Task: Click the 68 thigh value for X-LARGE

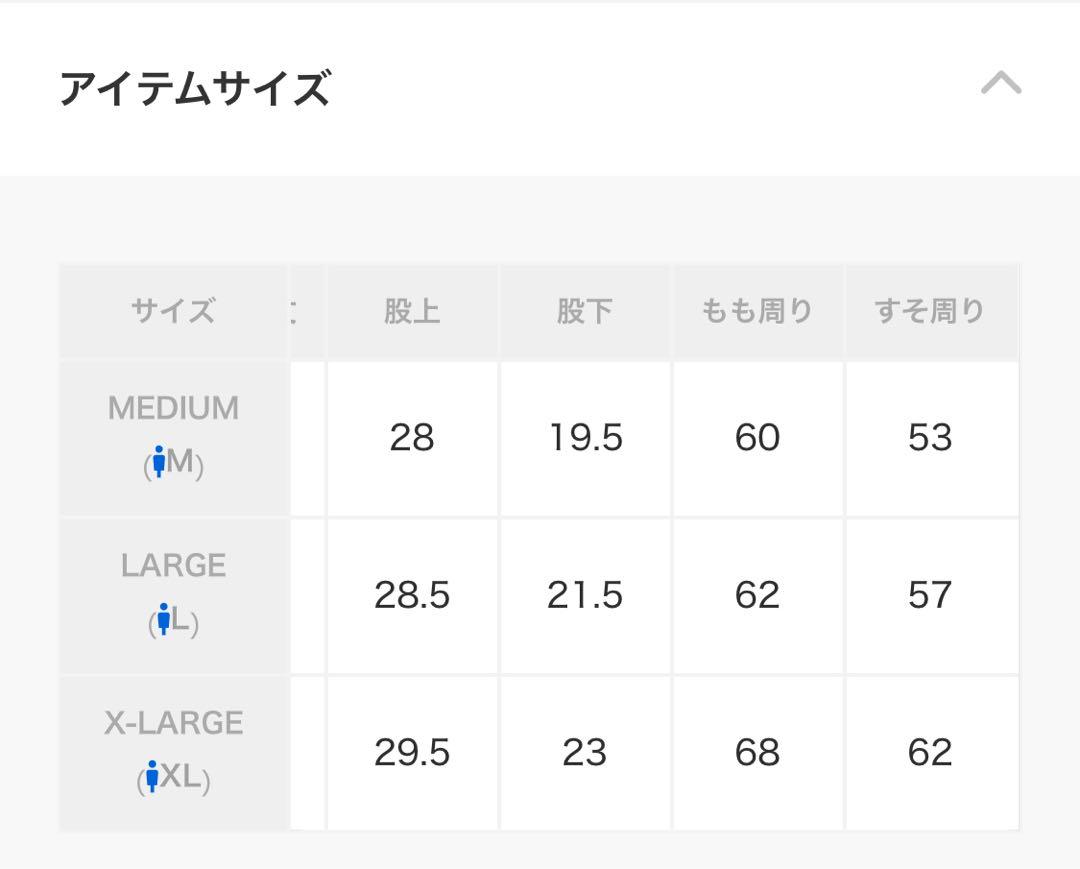Action: [x=758, y=753]
